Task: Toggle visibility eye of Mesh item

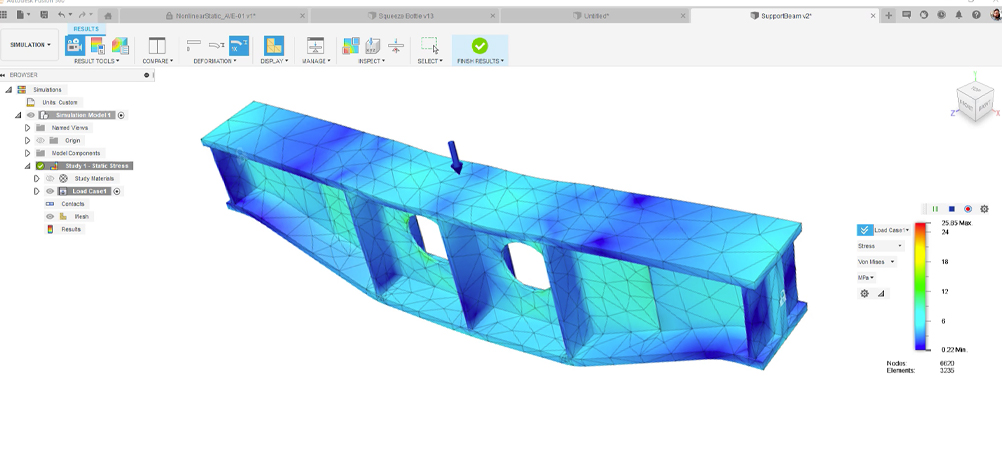Action: point(50,216)
